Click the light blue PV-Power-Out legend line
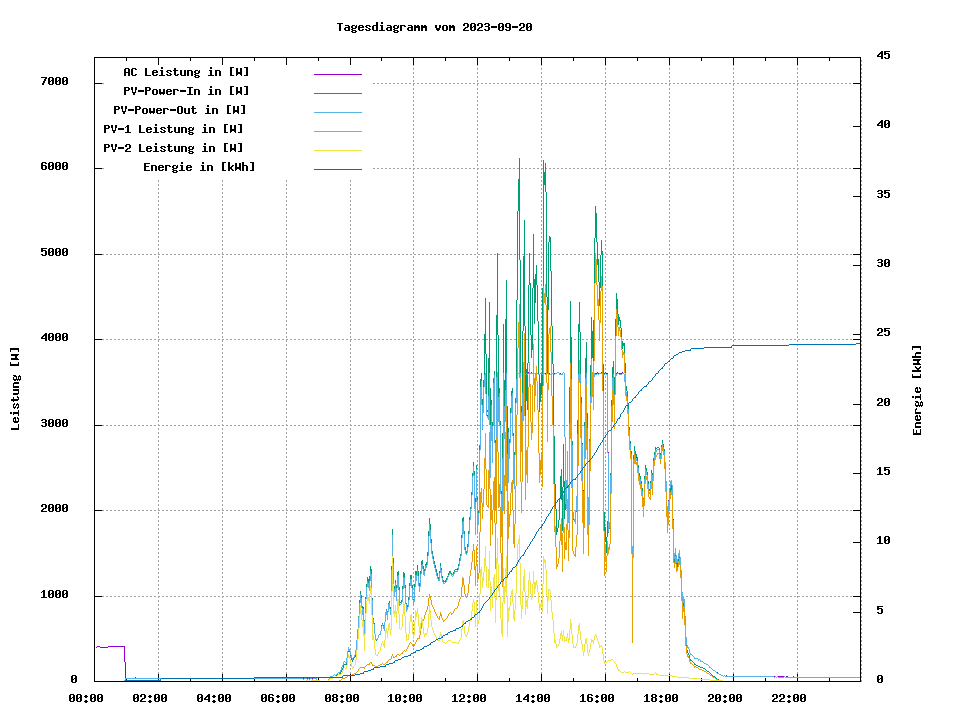The width and height of the screenshot is (960, 720). (337, 112)
